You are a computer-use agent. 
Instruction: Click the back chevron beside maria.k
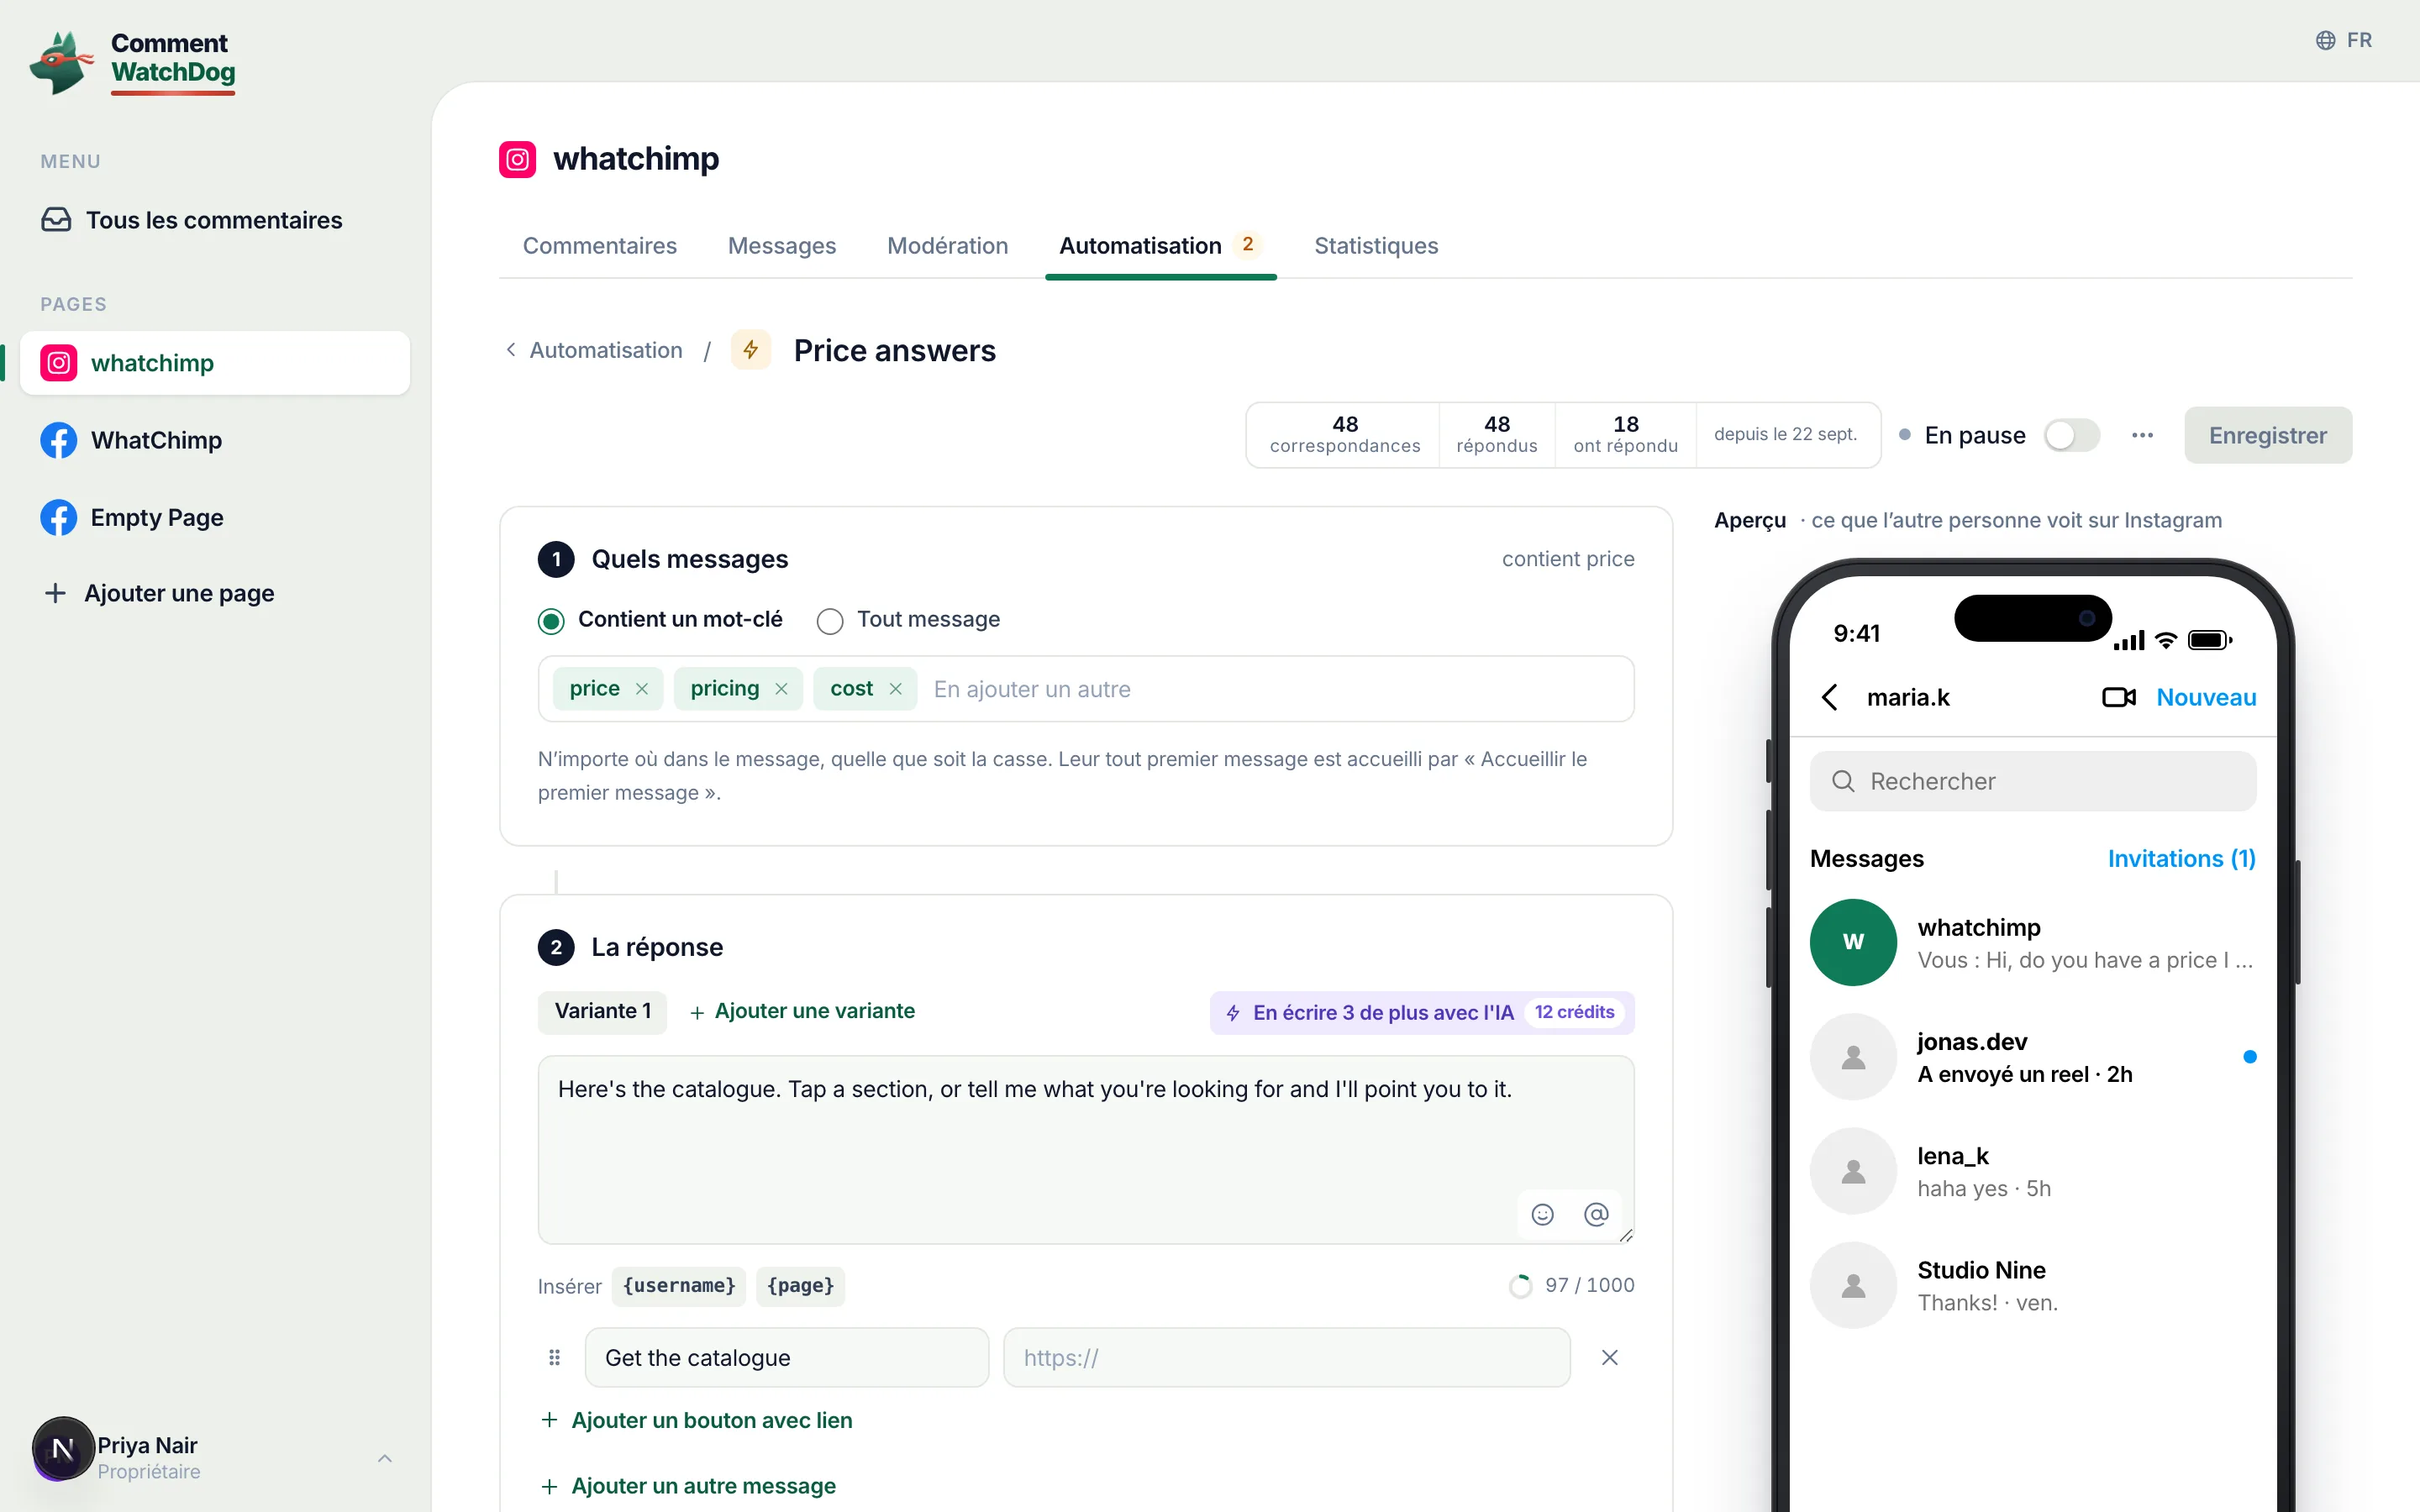[1830, 698]
